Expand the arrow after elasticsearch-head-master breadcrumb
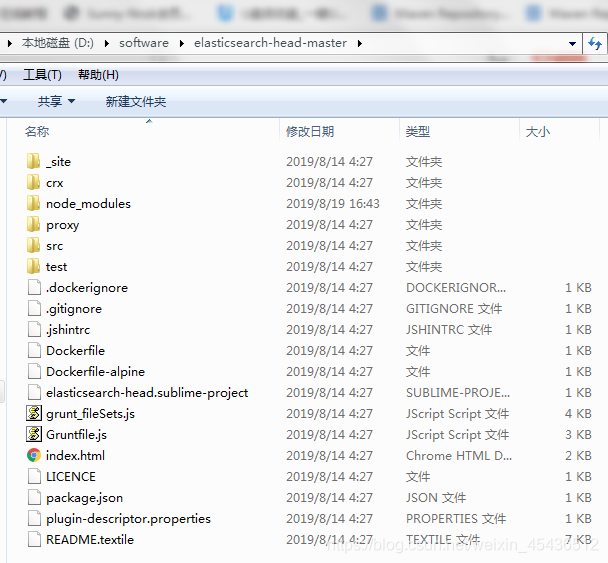This screenshot has width=608, height=563. (360, 43)
